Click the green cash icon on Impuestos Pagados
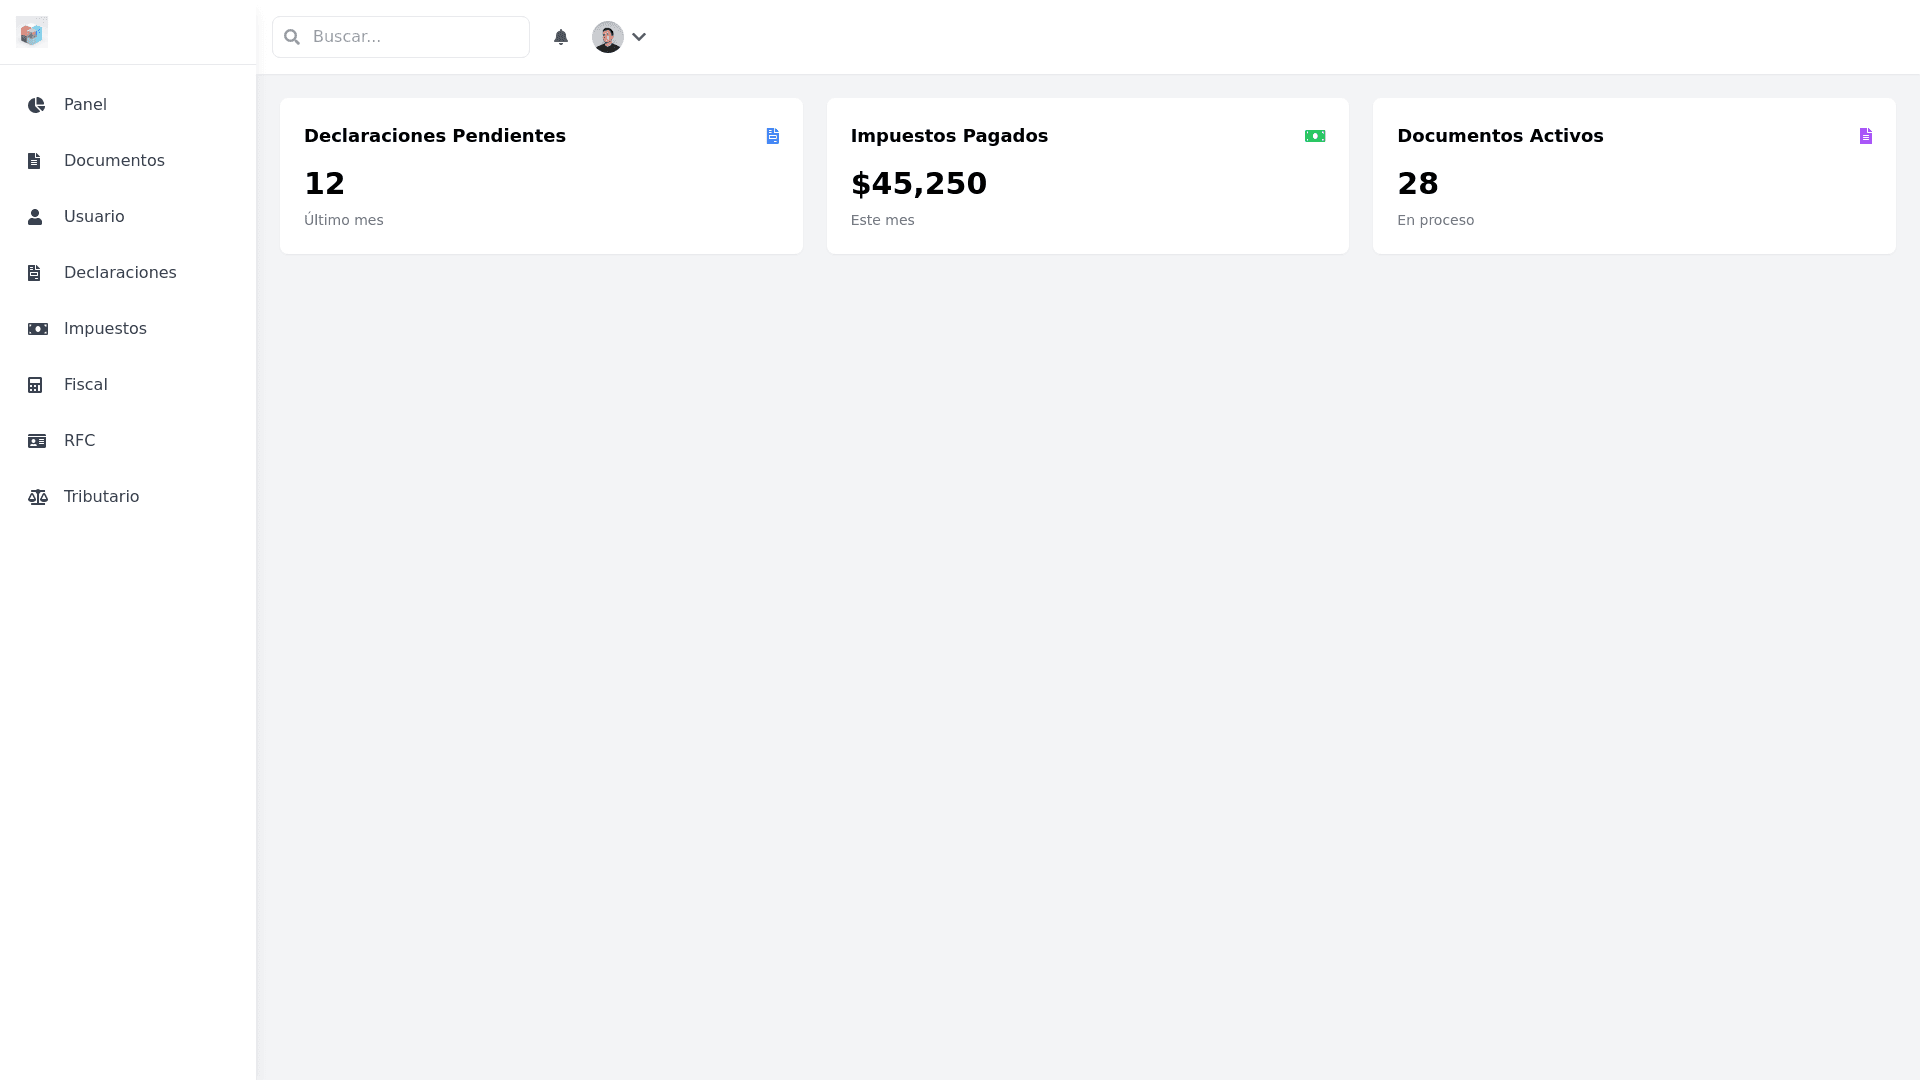Viewport: 1920px width, 1080px height. [1315, 136]
